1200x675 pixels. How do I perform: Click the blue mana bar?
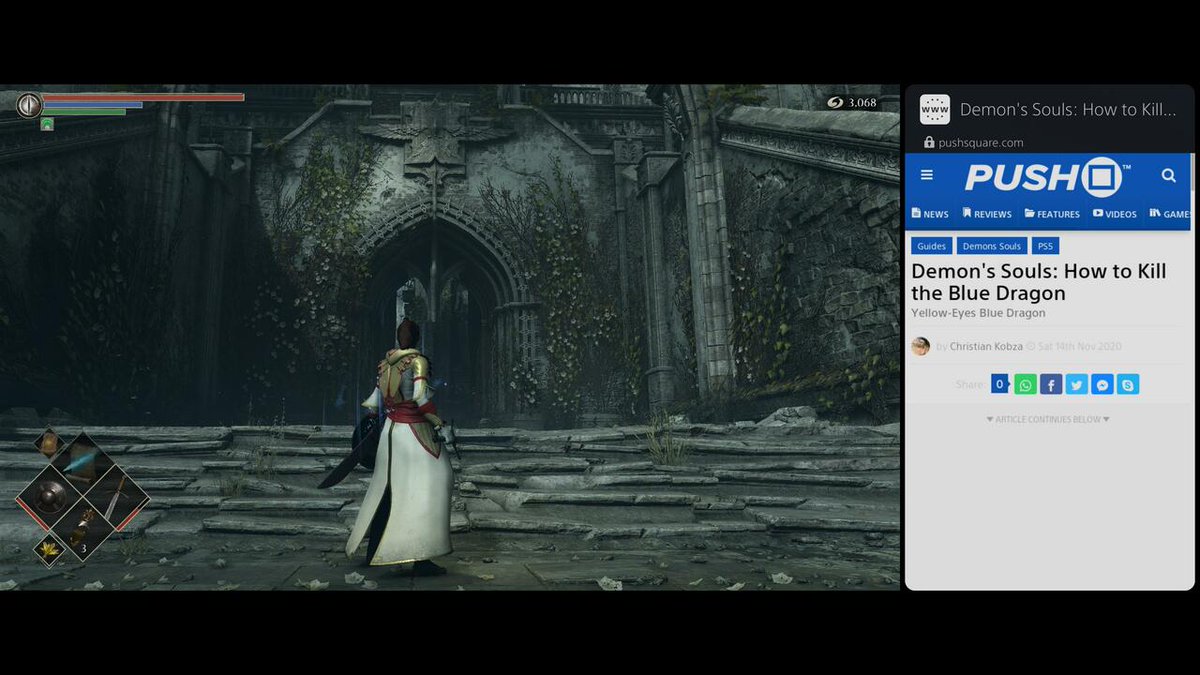pyautogui.click(x=92, y=105)
